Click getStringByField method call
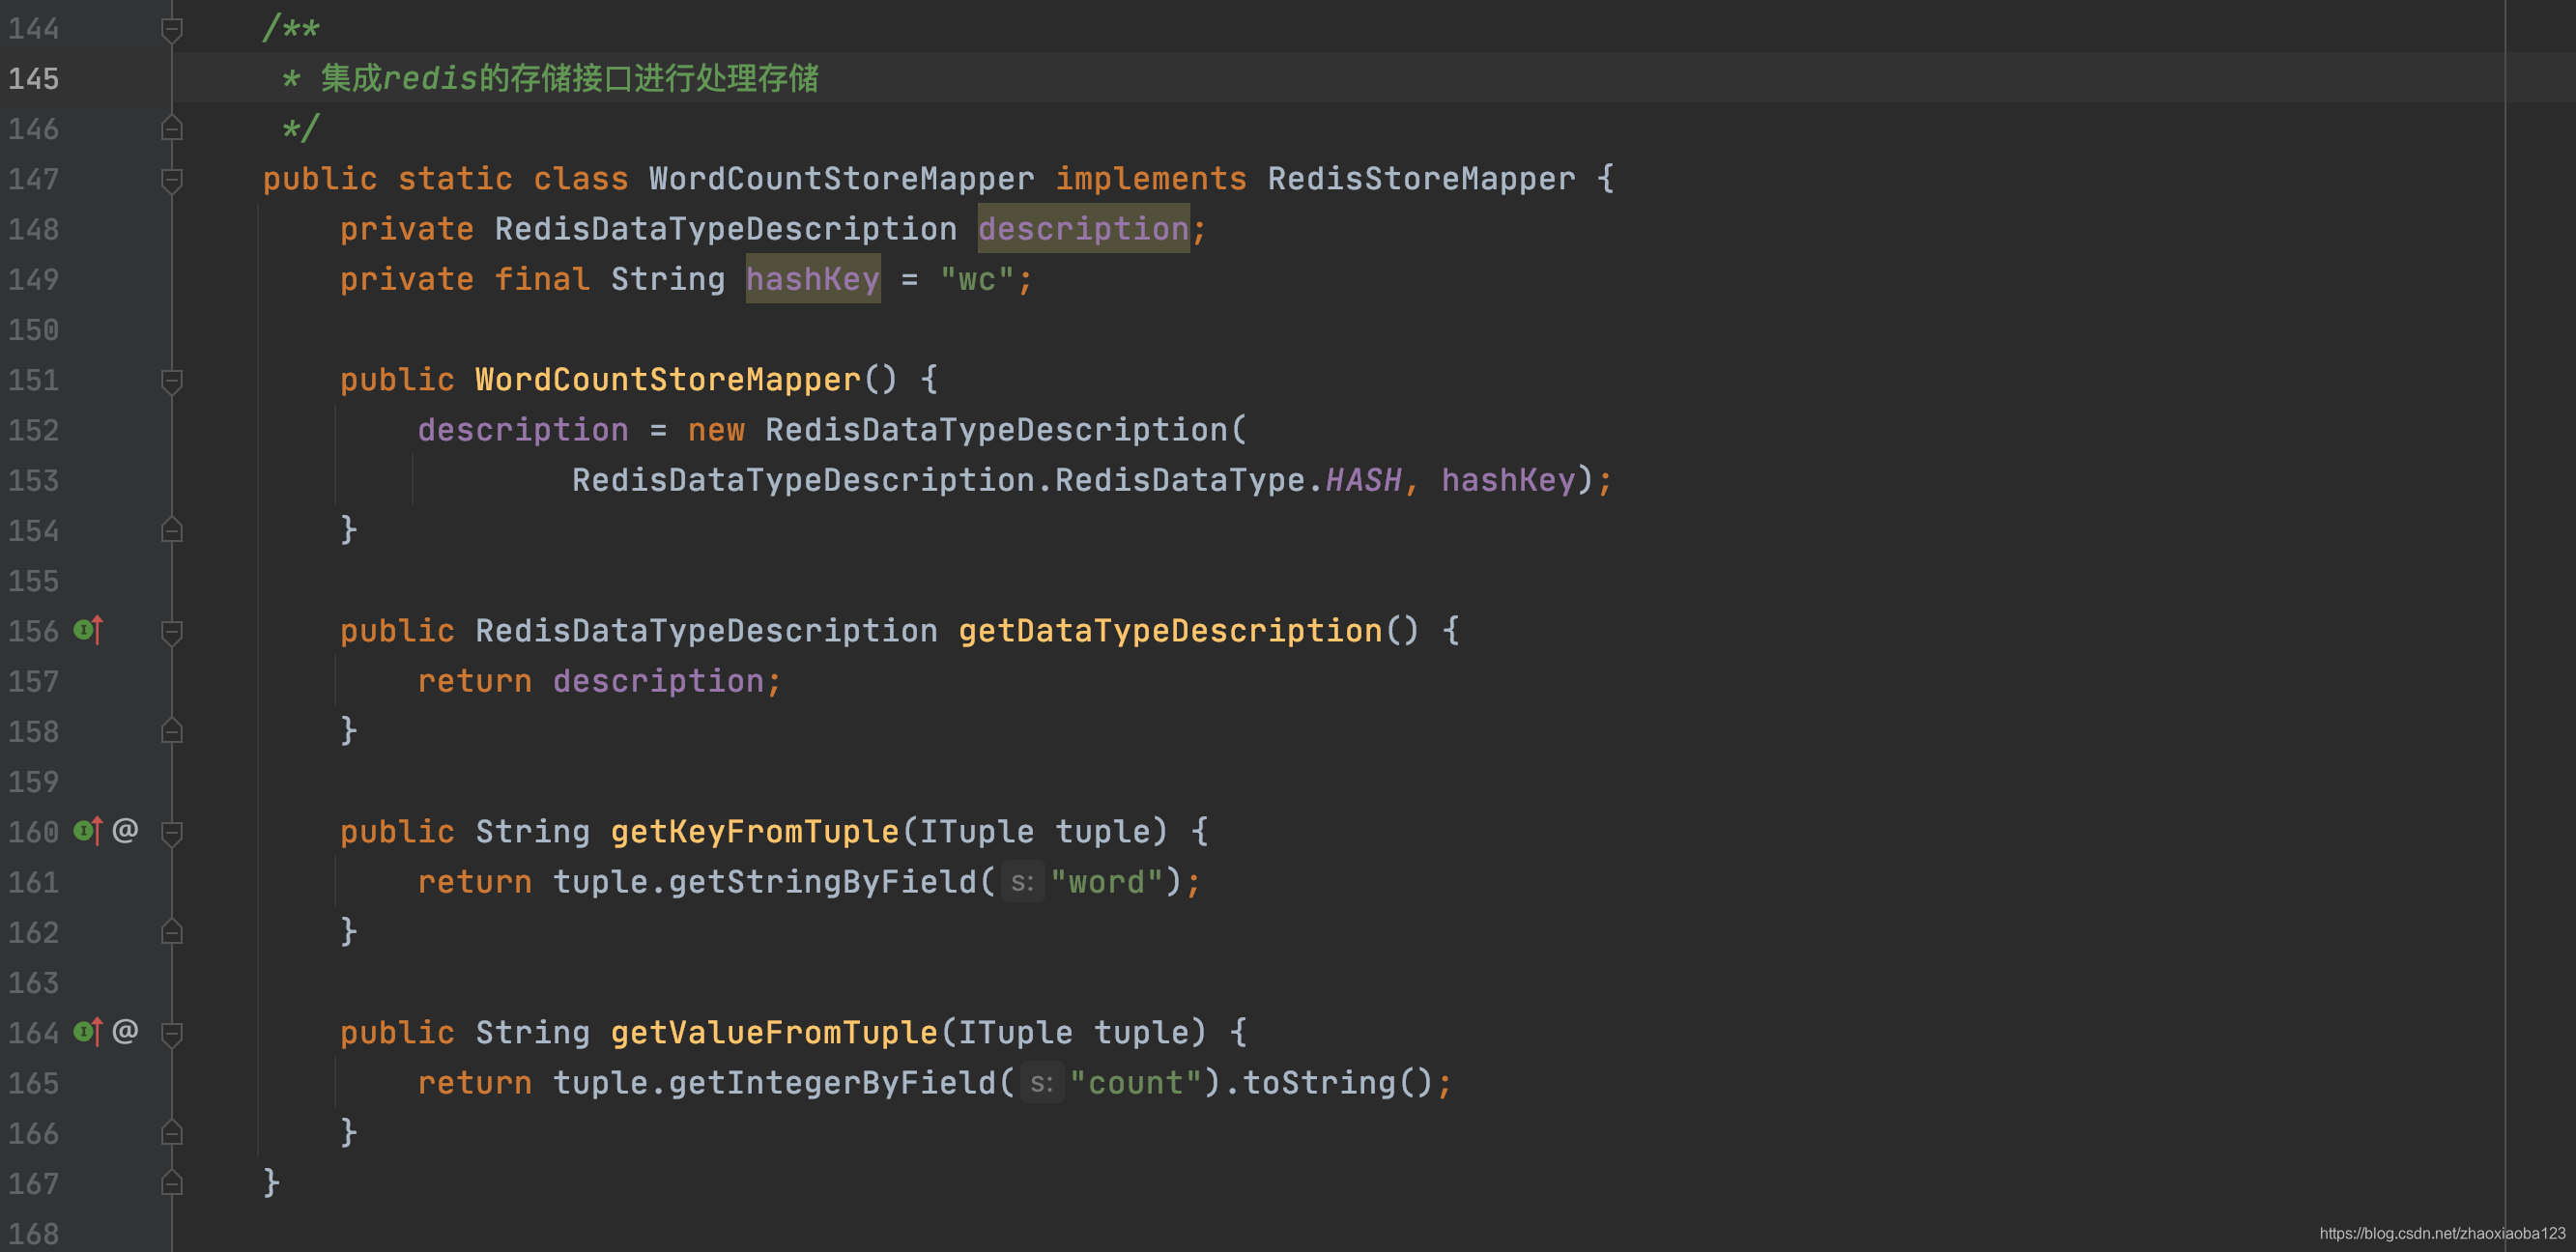The image size is (2576, 1252). pos(822,882)
